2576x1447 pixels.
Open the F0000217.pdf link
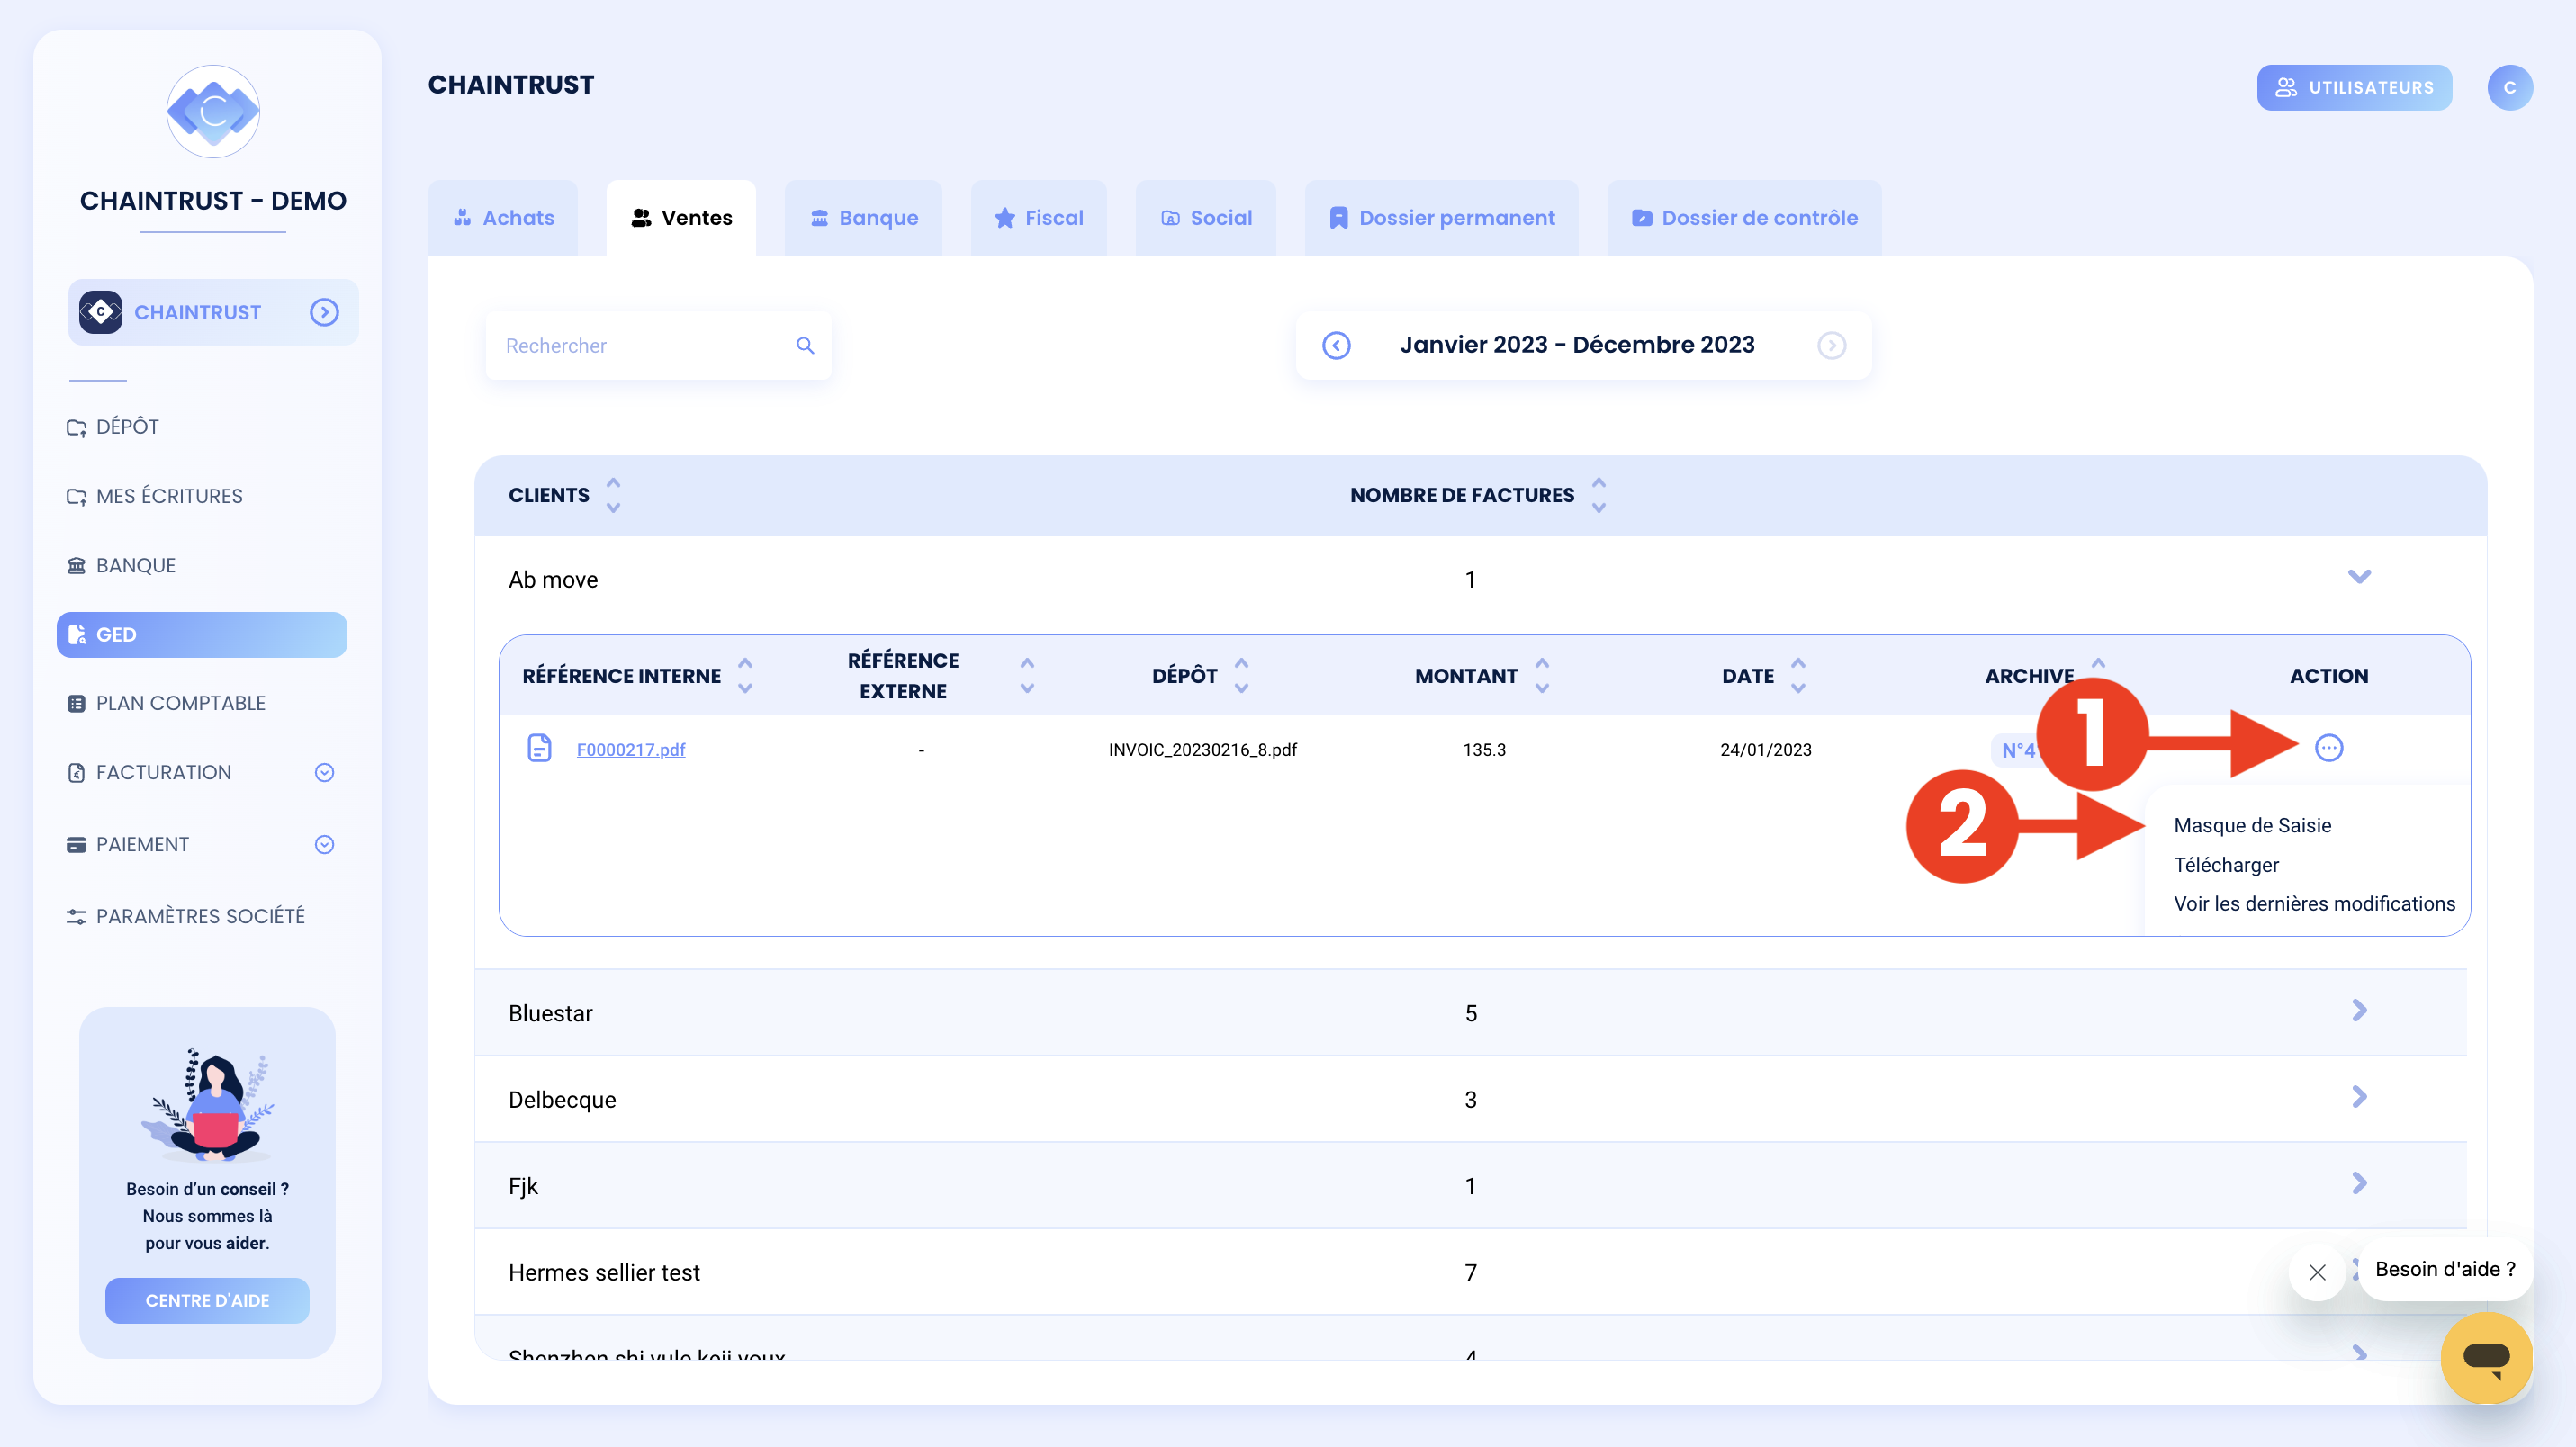click(631, 750)
